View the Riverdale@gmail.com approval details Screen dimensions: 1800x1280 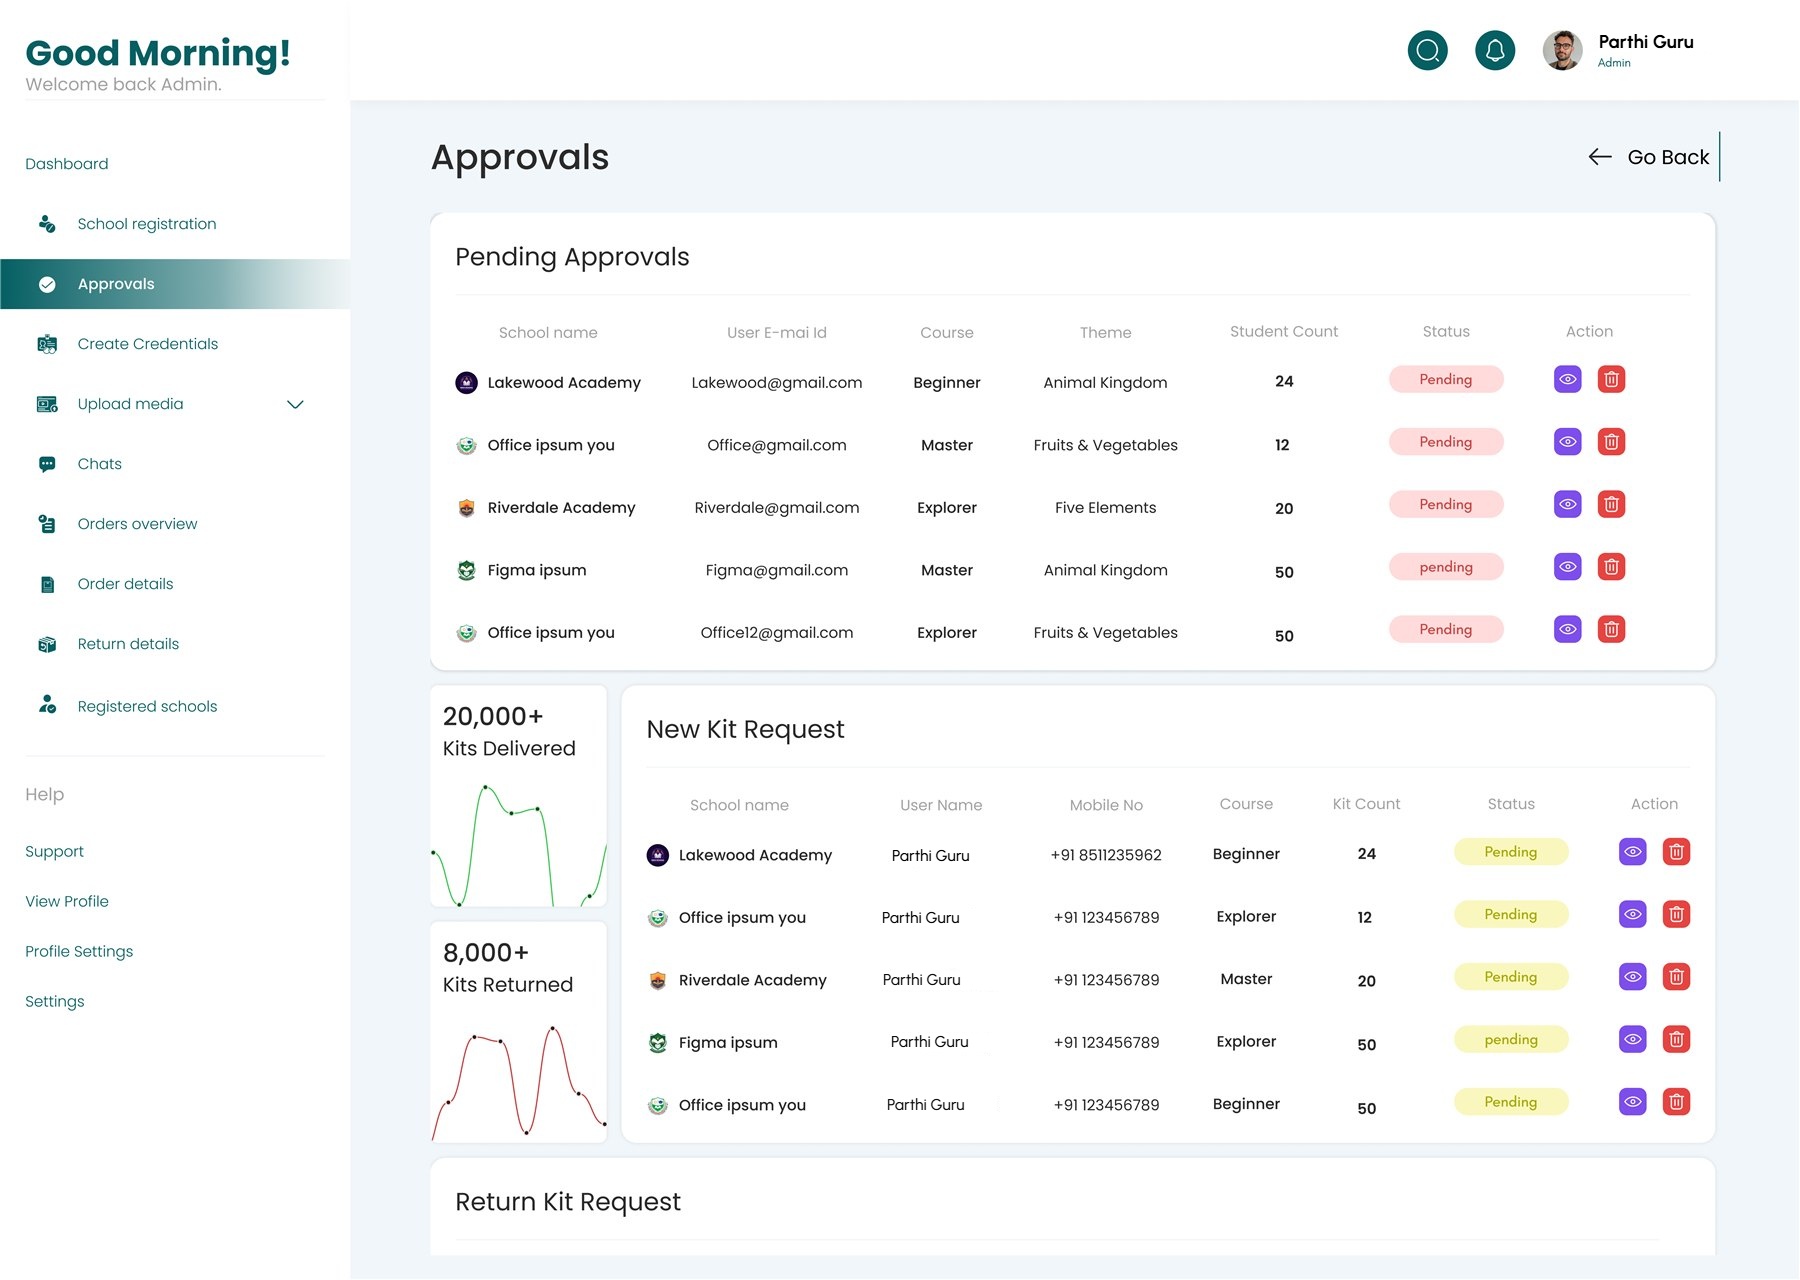pos(1568,504)
